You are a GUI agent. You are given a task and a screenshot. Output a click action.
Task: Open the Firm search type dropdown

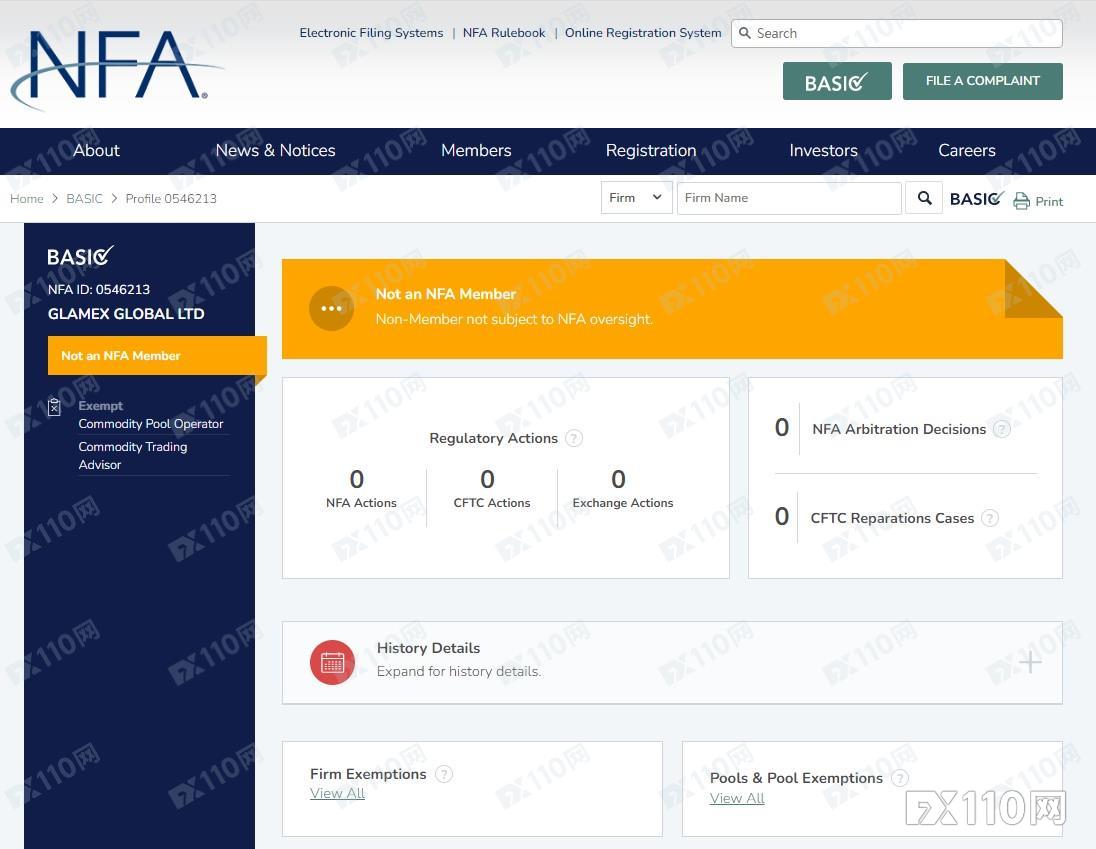click(x=636, y=198)
